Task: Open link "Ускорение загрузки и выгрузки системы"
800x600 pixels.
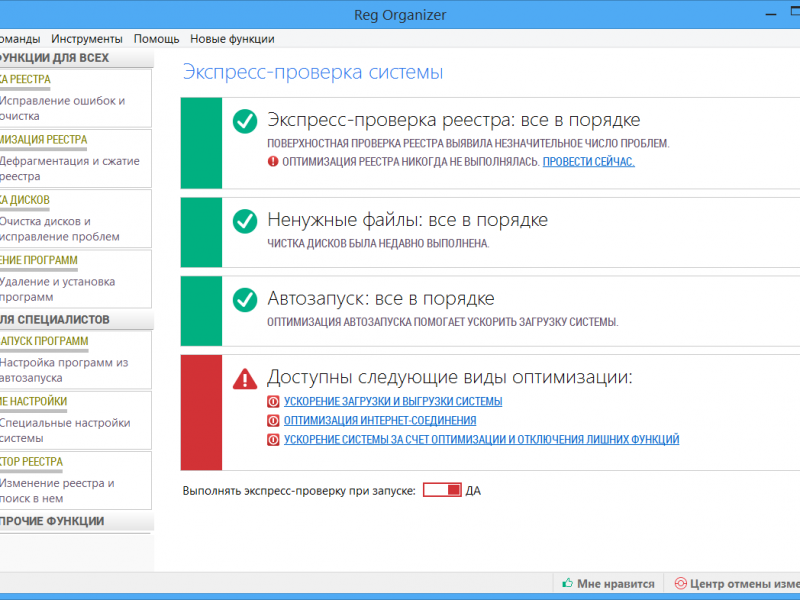Action: click(x=393, y=402)
